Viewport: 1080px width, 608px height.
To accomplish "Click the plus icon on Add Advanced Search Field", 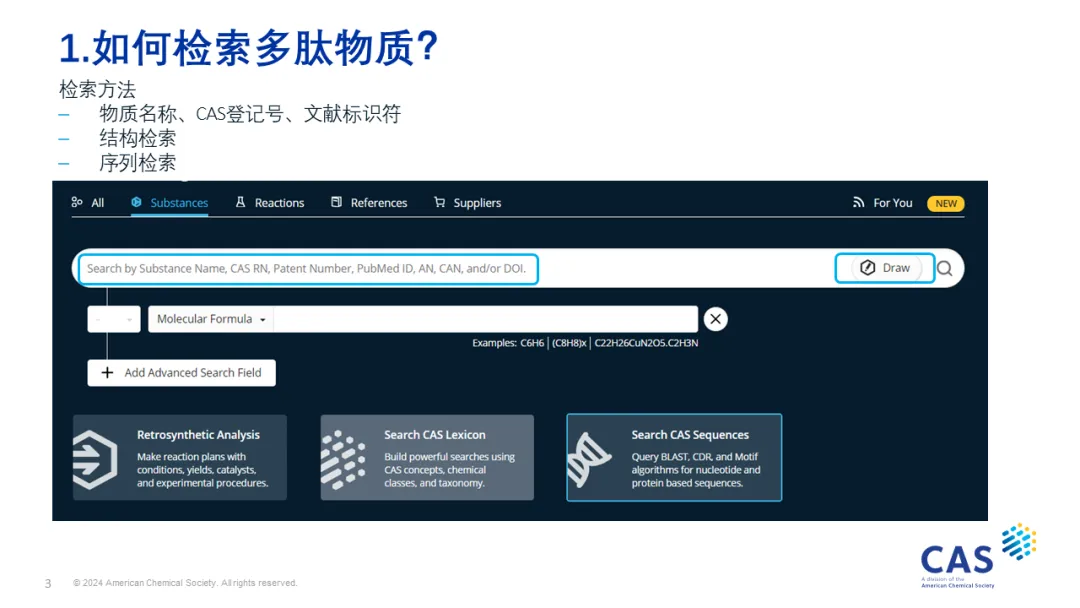I will [x=107, y=373].
